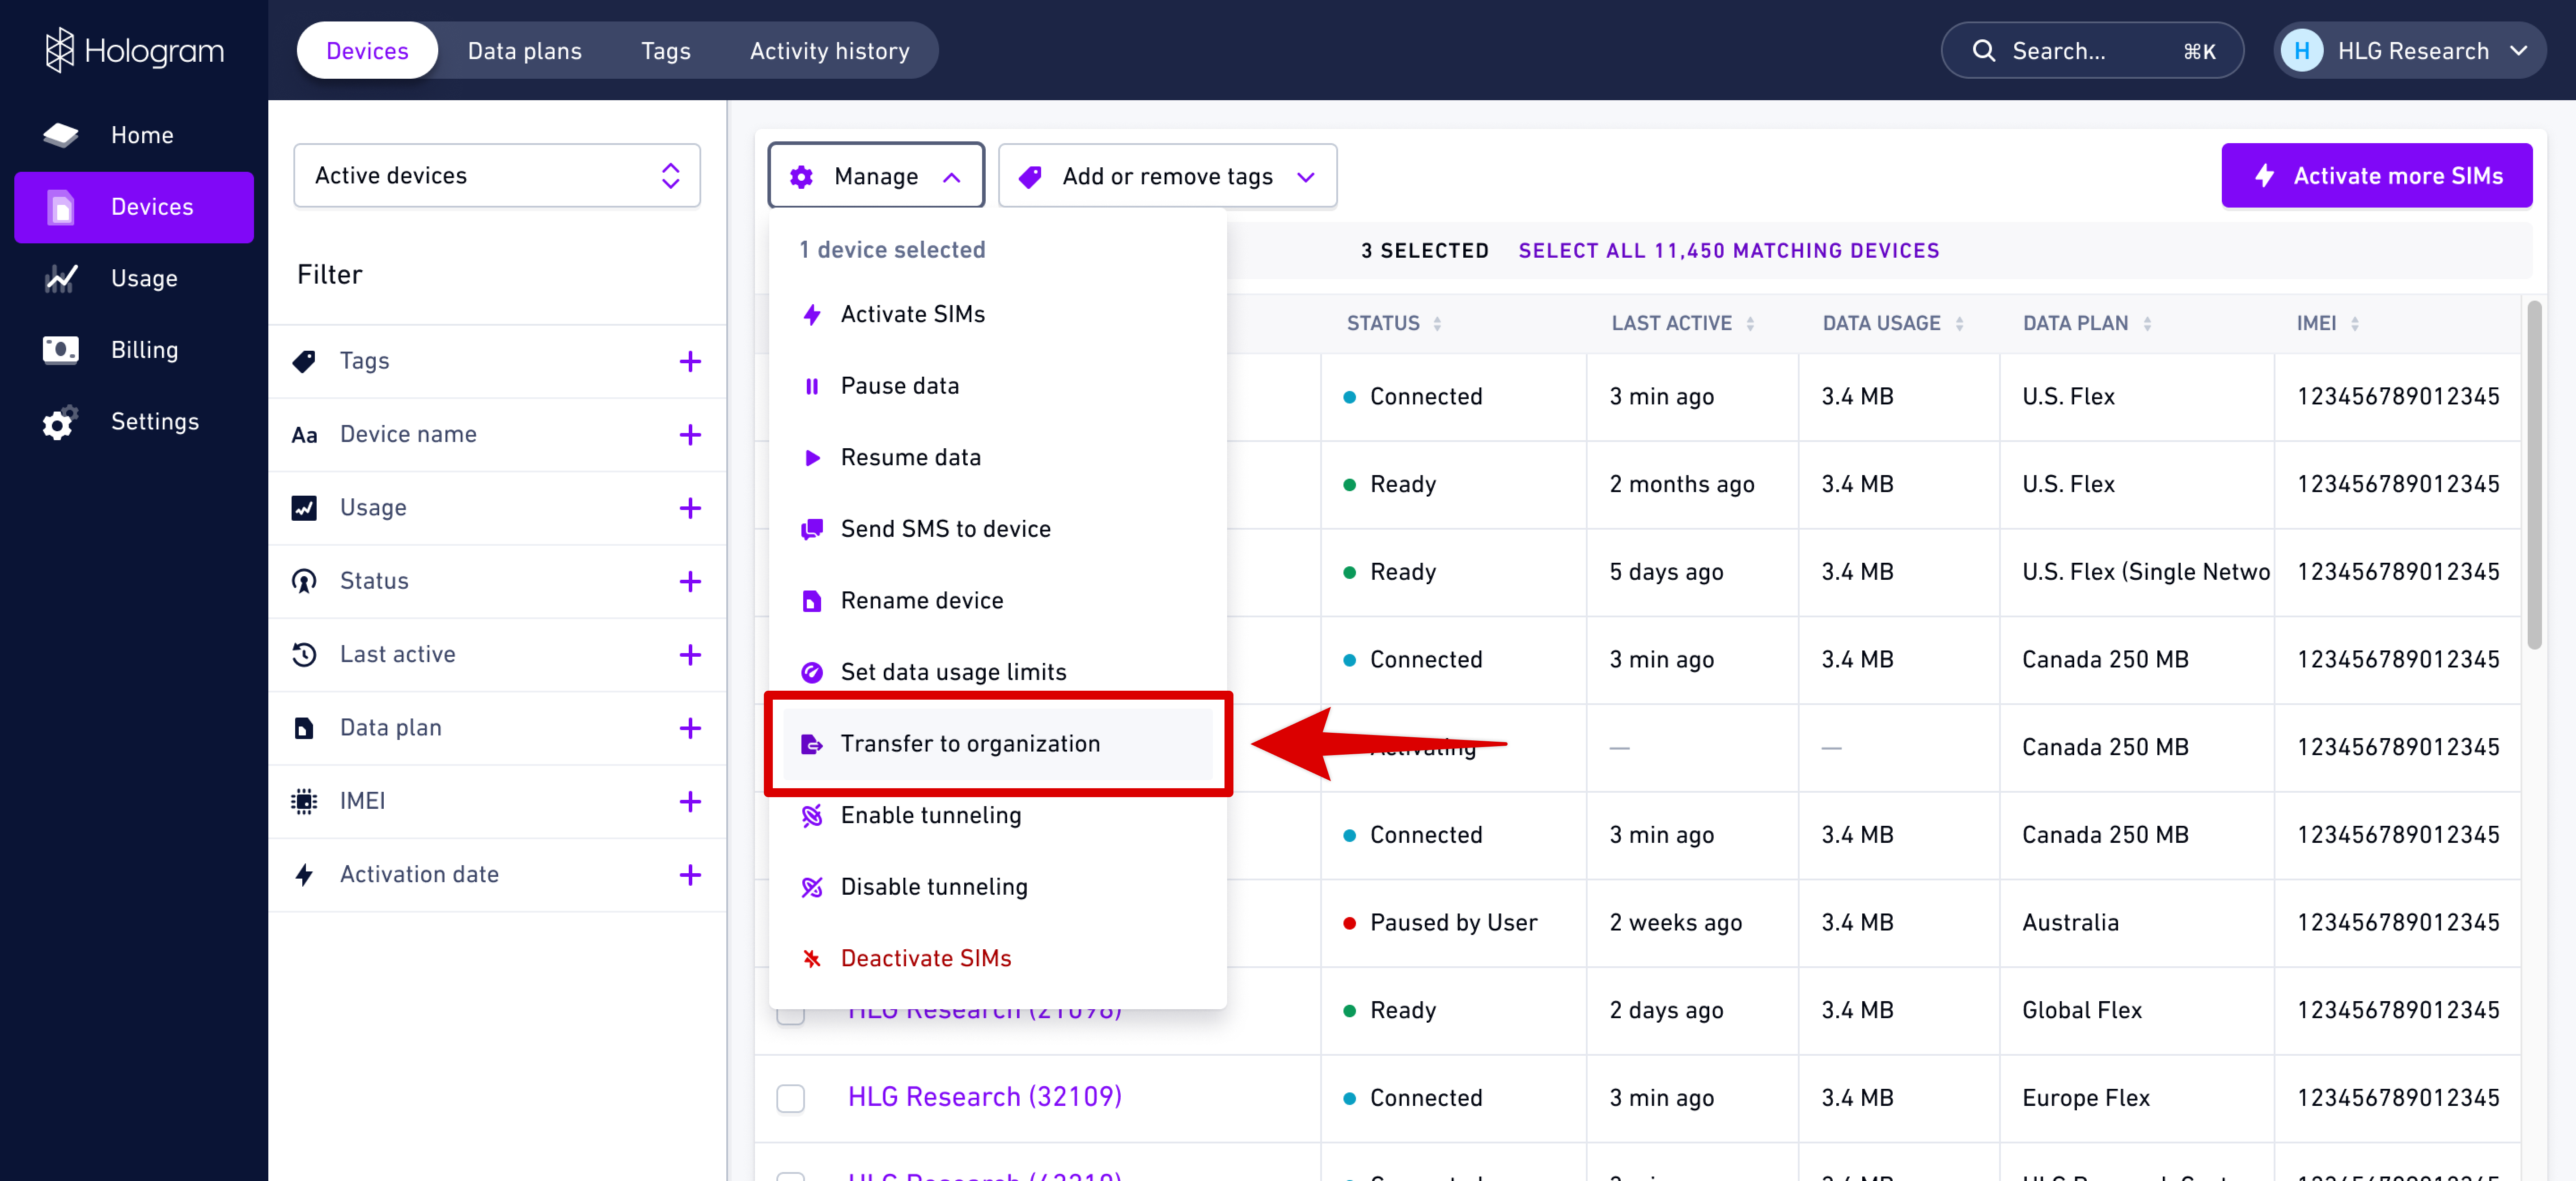Image resolution: width=2576 pixels, height=1181 pixels.
Task: Switch to the Tags tab
Action: click(665, 51)
